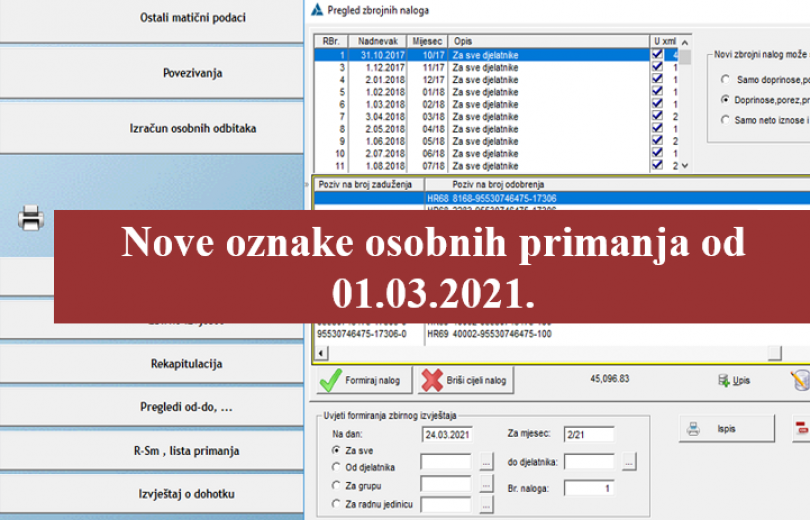
Task: Select Za sve radio button
Action: click(336, 450)
